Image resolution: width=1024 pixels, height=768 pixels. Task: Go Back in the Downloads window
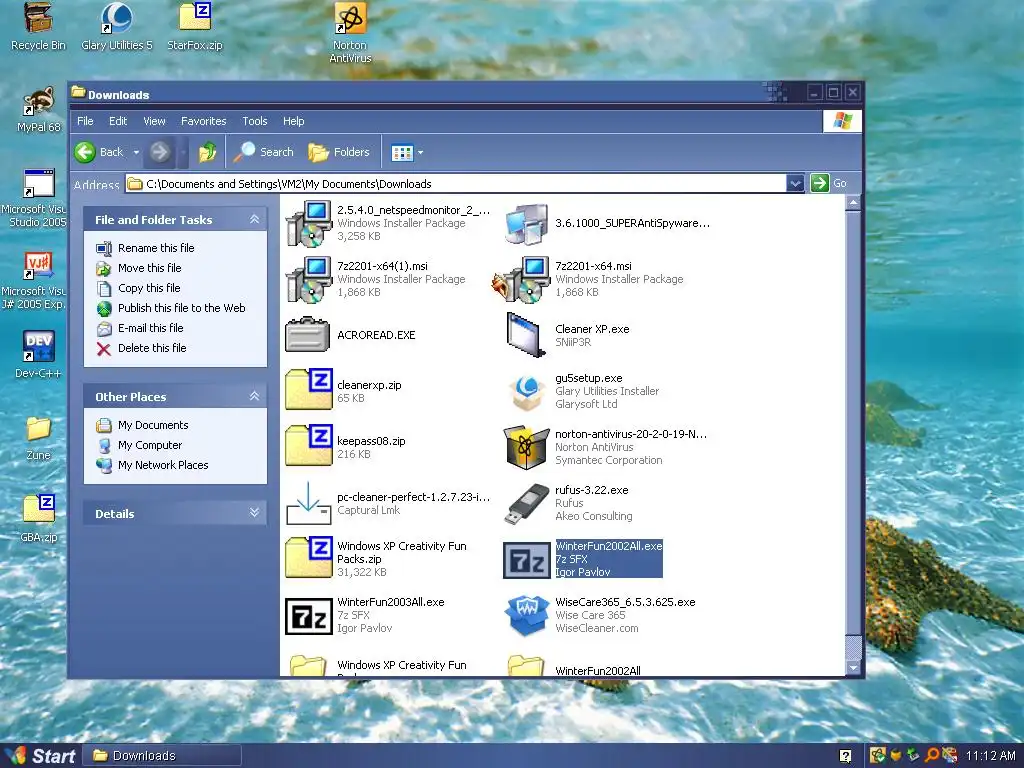pyautogui.click(x=99, y=152)
